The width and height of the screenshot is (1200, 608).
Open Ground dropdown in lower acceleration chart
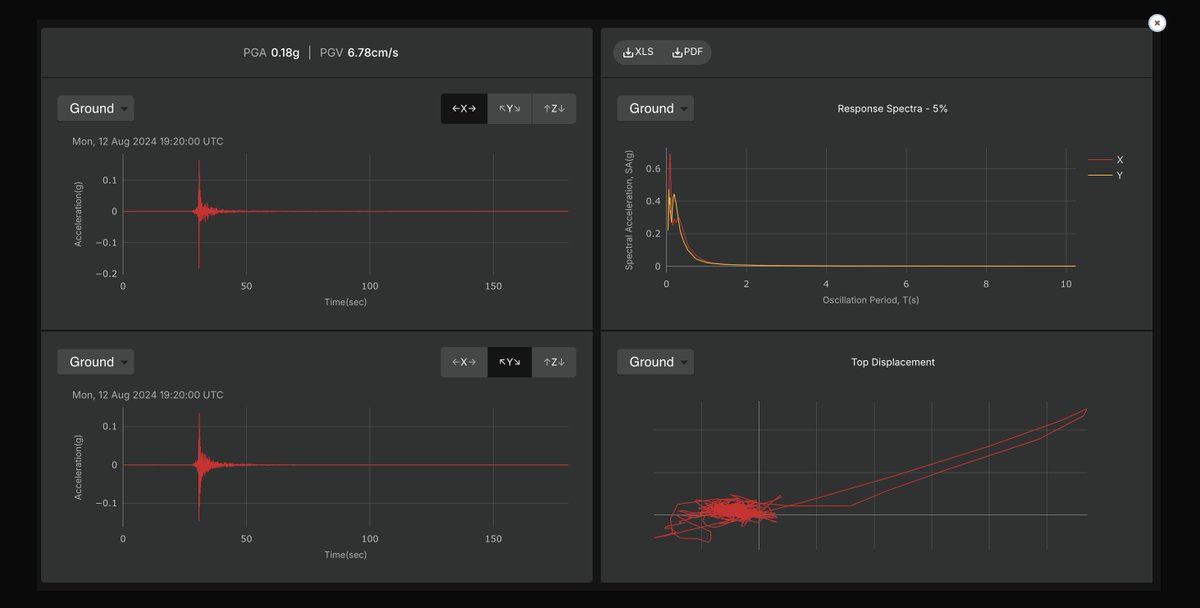coord(95,361)
